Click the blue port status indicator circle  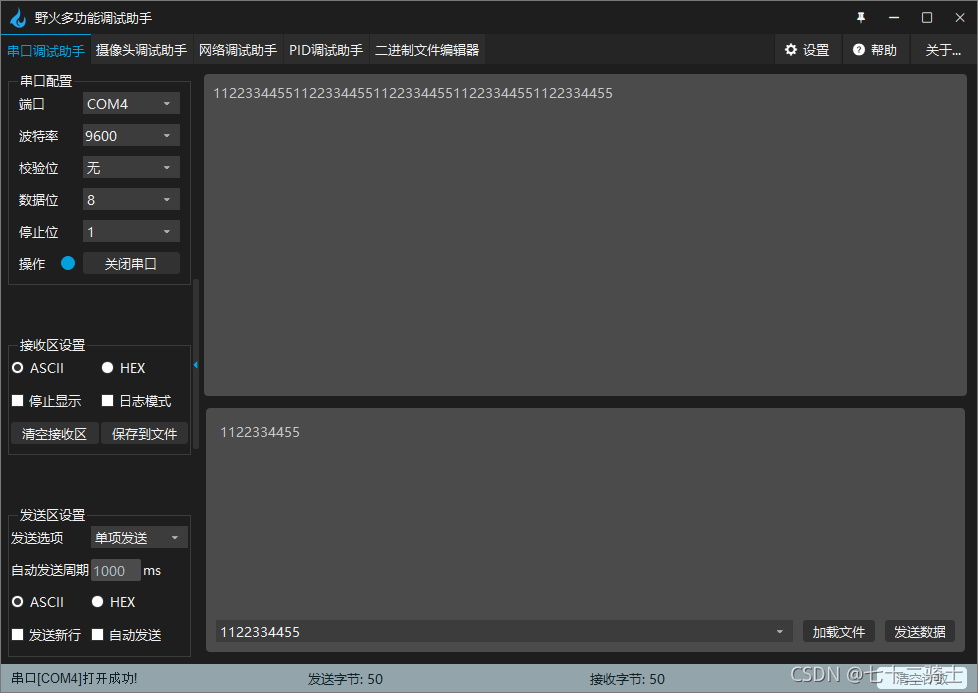tap(68, 263)
